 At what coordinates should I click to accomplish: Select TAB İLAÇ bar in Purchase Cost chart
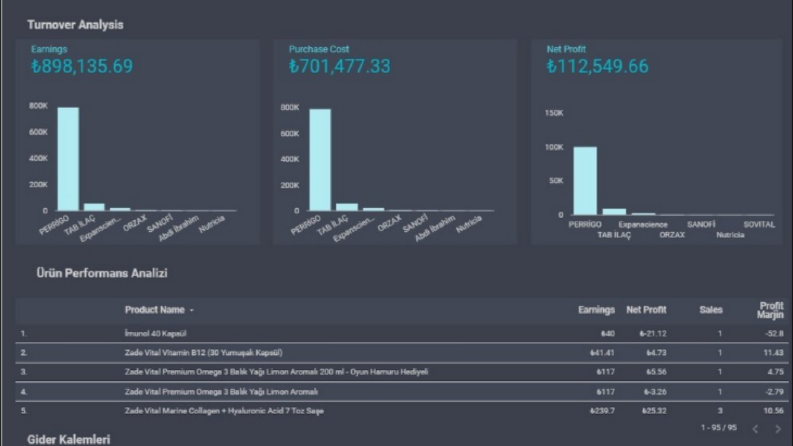347,207
